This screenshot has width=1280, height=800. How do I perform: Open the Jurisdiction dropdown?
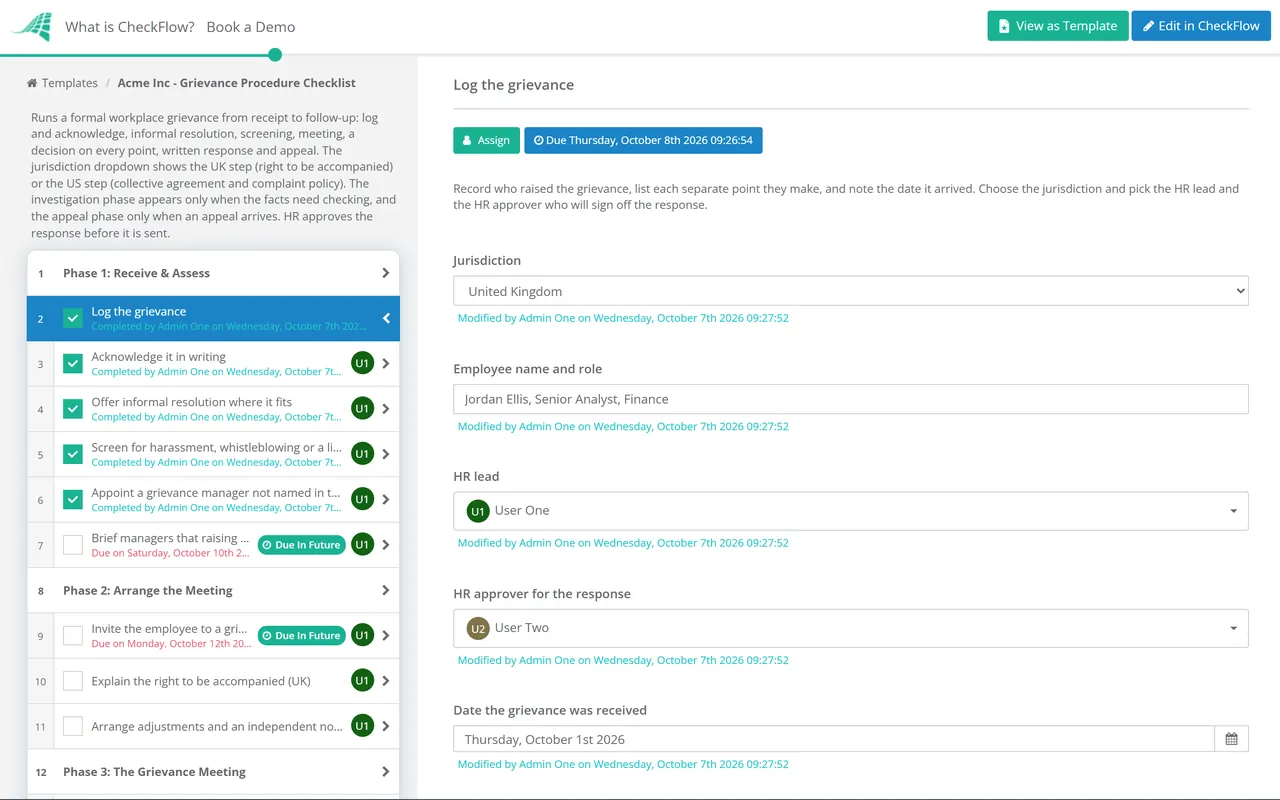(x=851, y=291)
